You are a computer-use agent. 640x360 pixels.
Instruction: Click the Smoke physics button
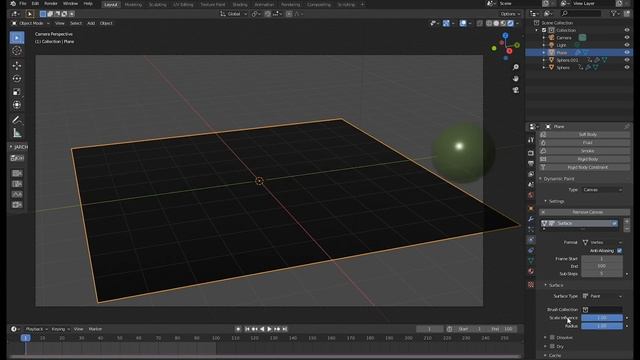(x=584, y=151)
